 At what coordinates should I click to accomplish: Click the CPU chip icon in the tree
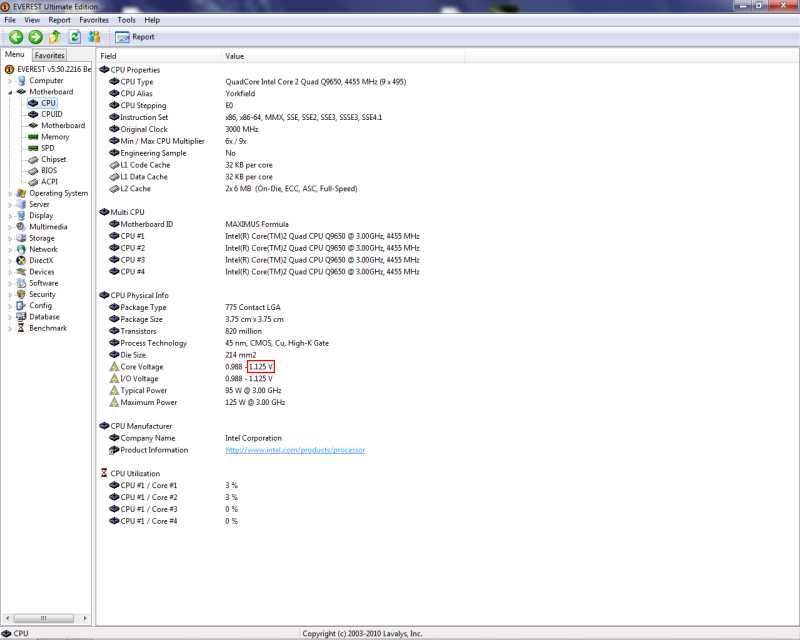pos(33,103)
